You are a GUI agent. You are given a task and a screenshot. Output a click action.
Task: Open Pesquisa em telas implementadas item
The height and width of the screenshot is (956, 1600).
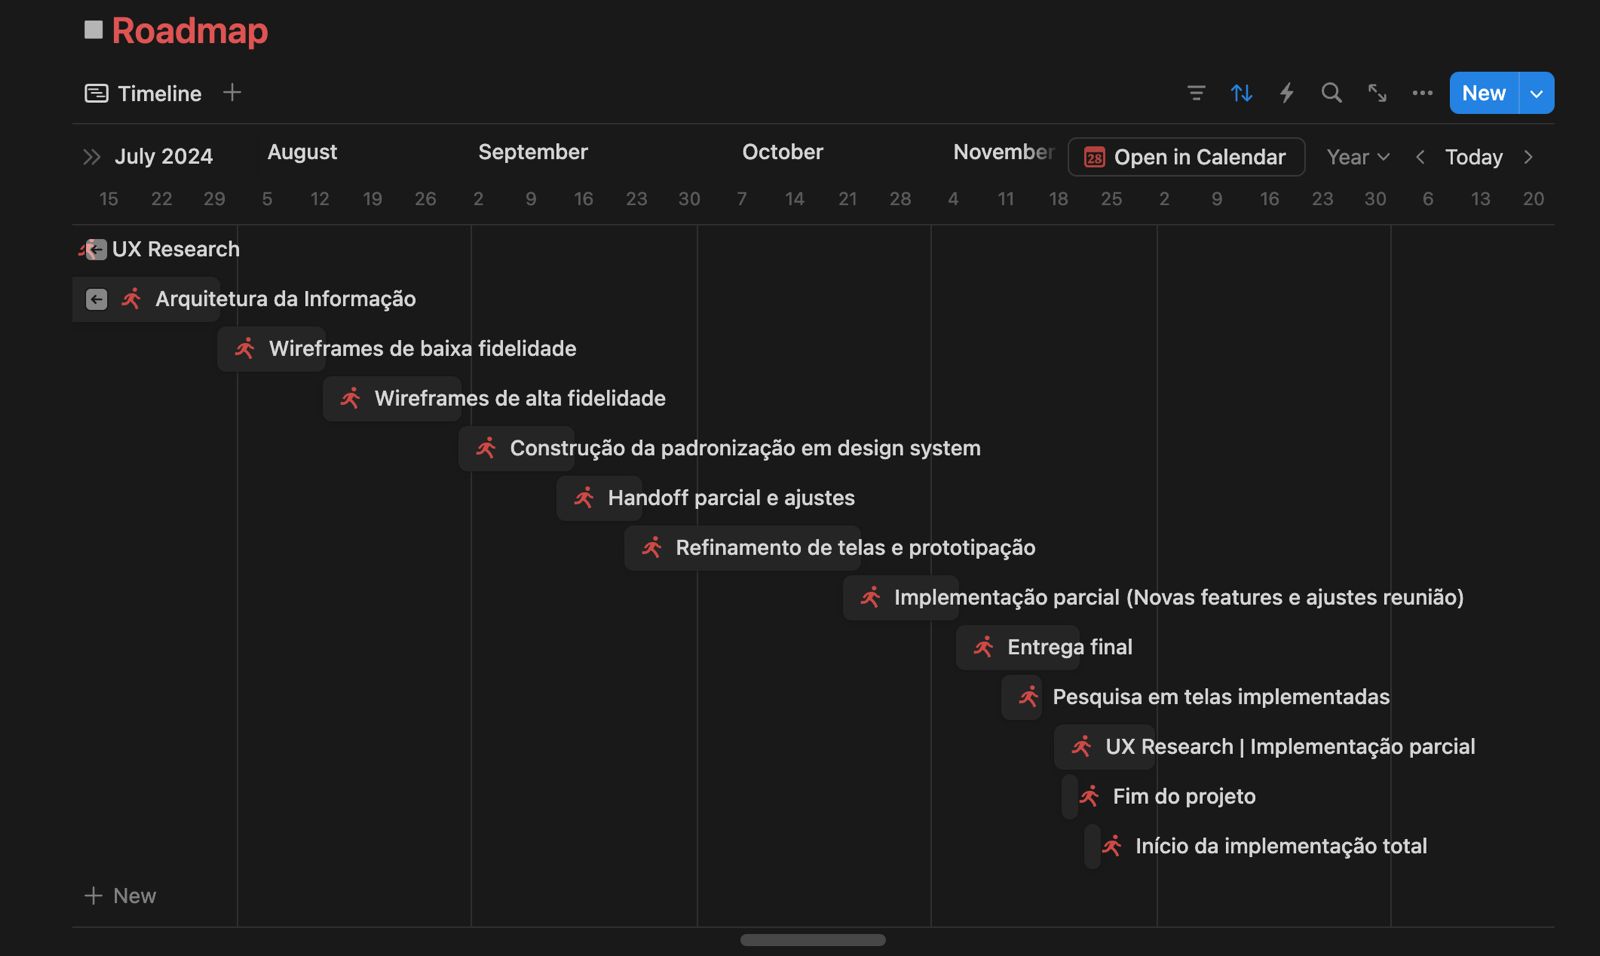coord(1221,696)
